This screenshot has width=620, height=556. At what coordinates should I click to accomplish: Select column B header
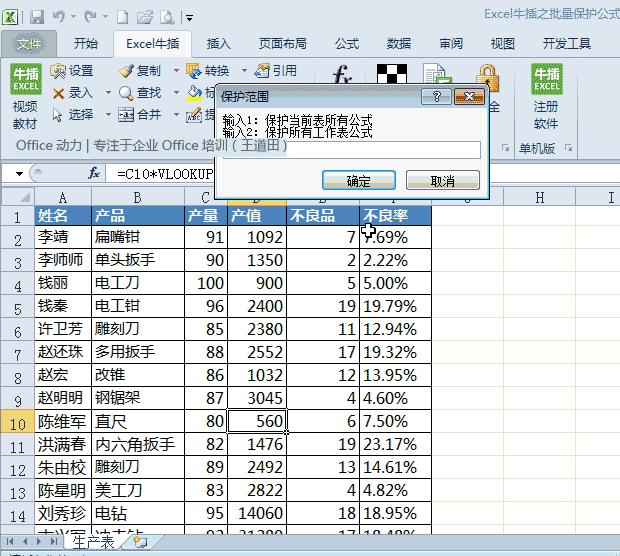tap(137, 197)
